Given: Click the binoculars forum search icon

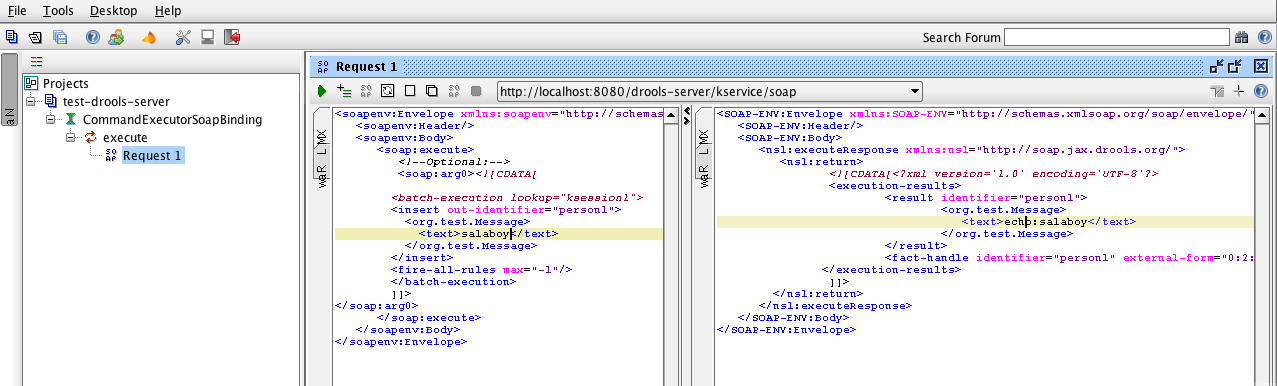Looking at the screenshot, I should point(1241,37).
